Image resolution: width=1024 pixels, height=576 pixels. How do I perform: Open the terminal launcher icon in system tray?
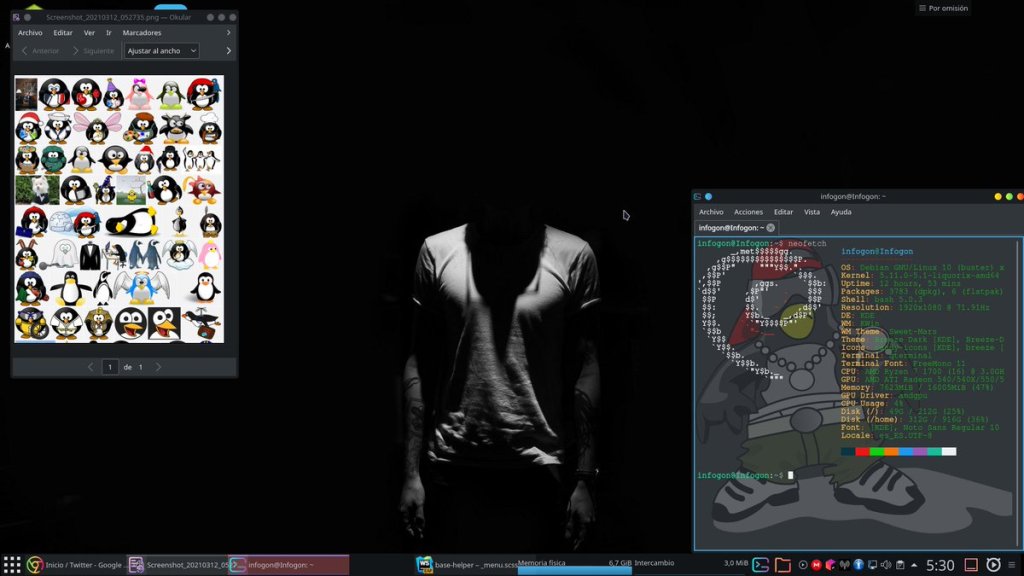coord(761,565)
